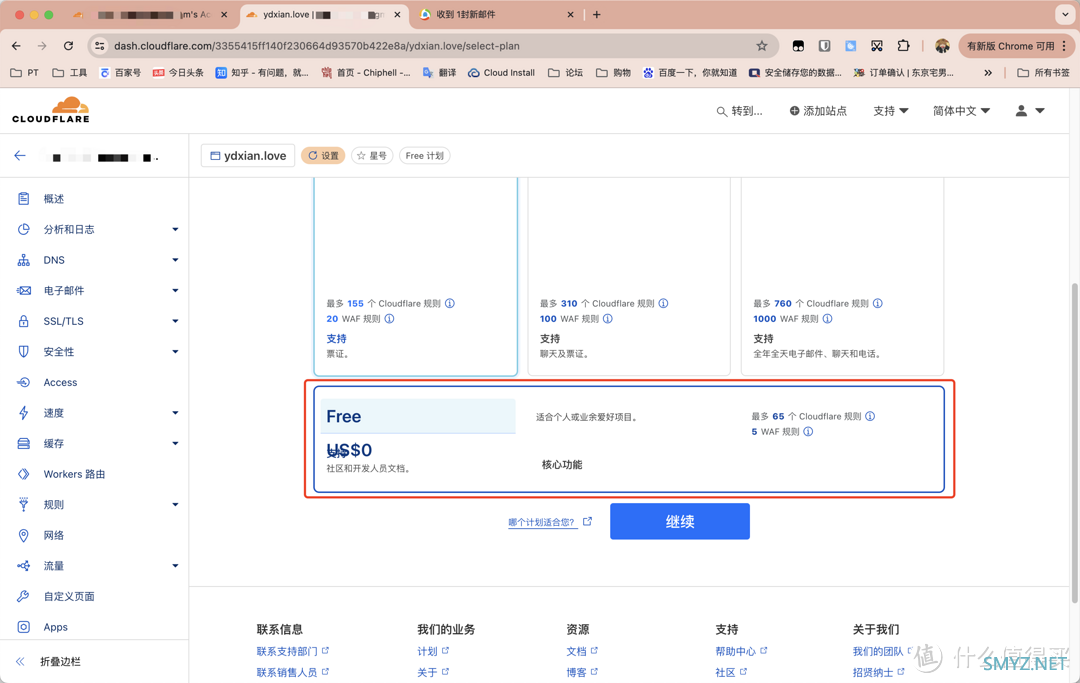Click the Cloudflare logo
This screenshot has width=1080, height=683.
(51, 110)
